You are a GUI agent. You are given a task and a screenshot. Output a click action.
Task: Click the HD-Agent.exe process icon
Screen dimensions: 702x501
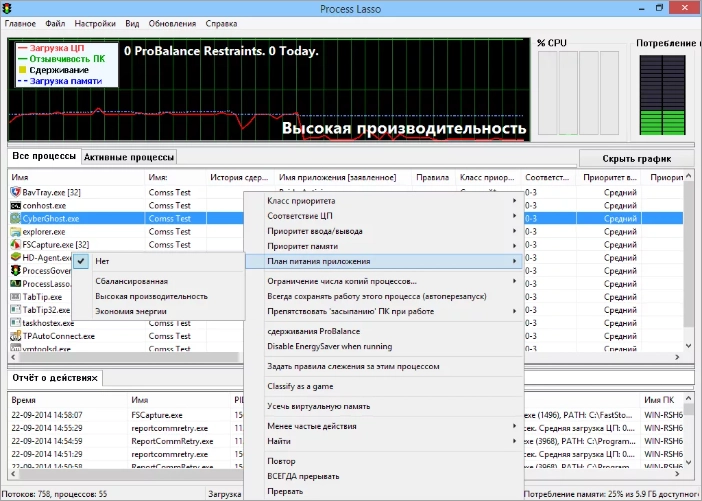click(x=16, y=257)
